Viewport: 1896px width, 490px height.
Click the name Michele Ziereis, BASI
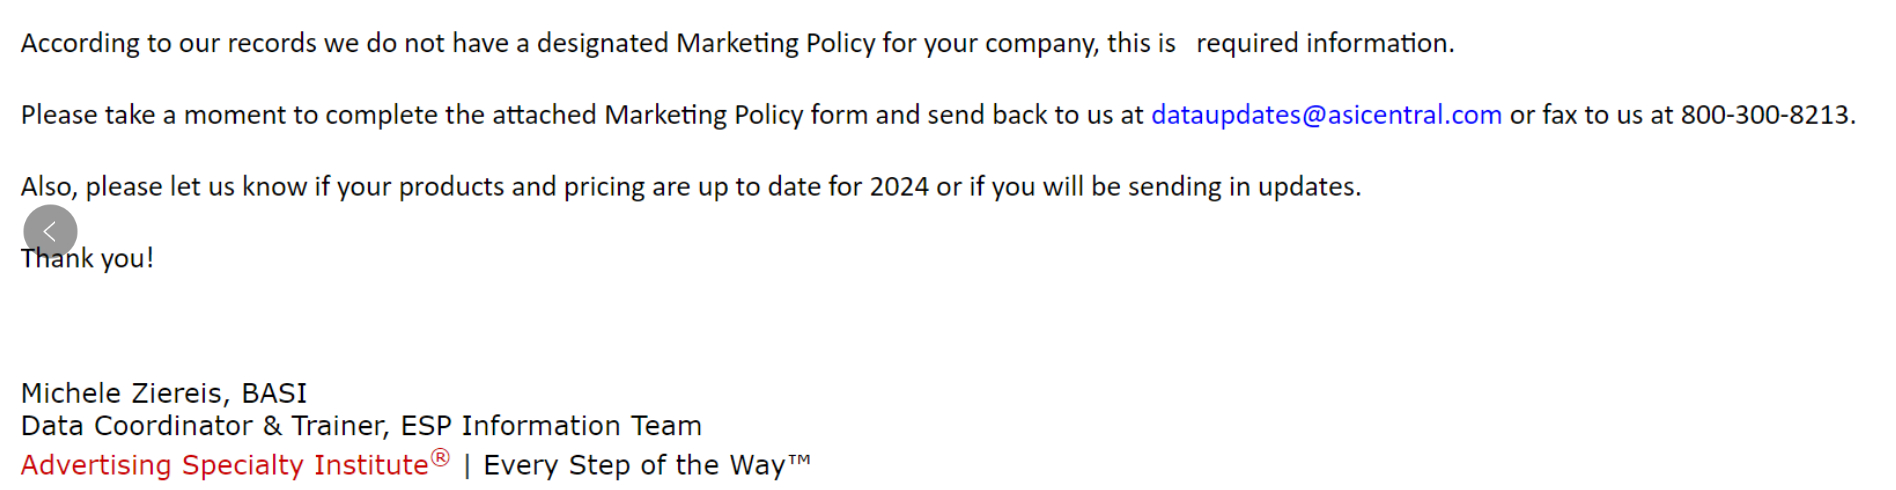pyautogui.click(x=164, y=393)
